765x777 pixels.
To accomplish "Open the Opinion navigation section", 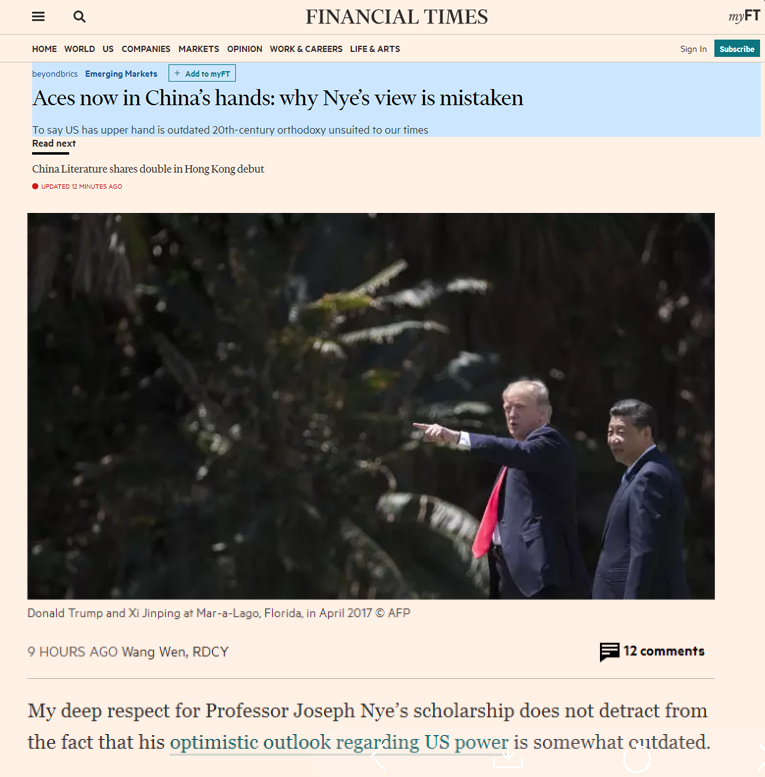I will pos(245,49).
